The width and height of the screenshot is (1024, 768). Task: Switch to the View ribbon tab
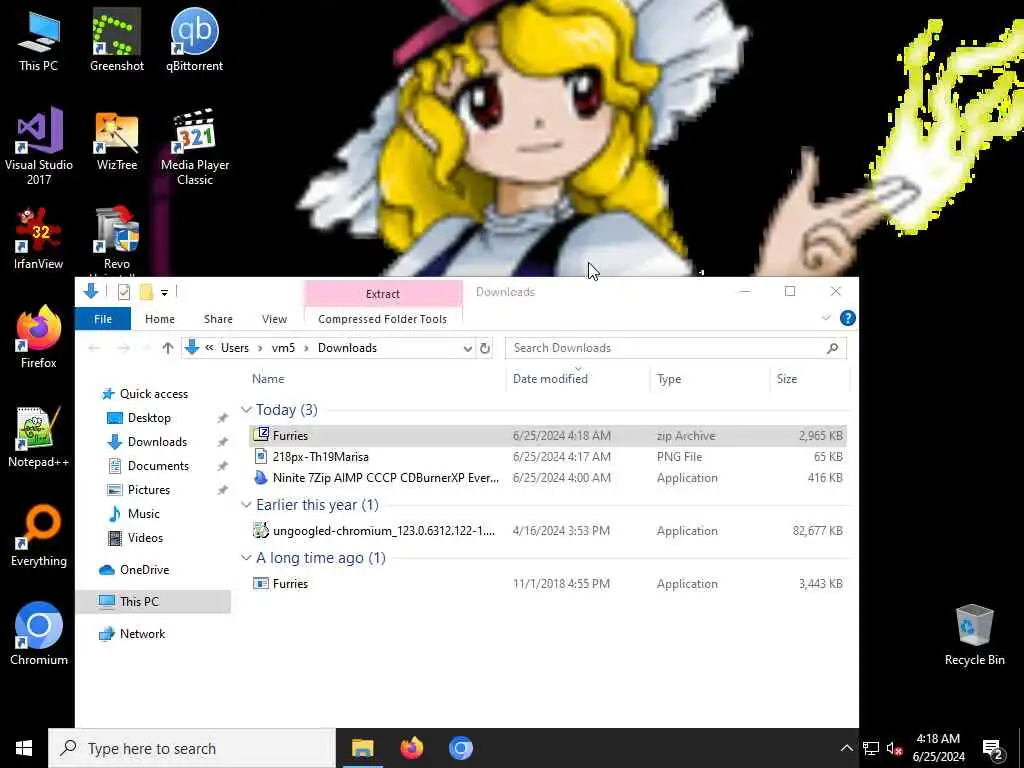pyautogui.click(x=274, y=319)
